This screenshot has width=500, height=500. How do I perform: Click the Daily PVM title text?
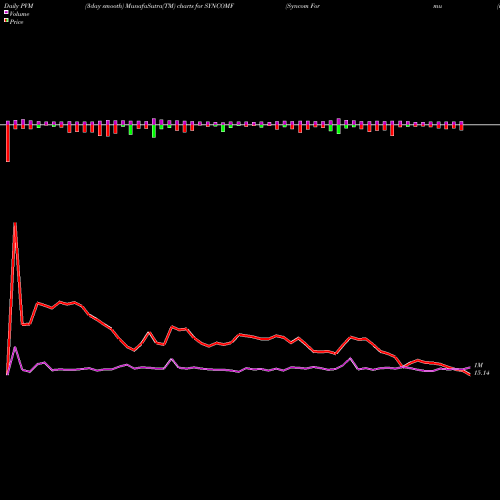pyautogui.click(x=19, y=6)
